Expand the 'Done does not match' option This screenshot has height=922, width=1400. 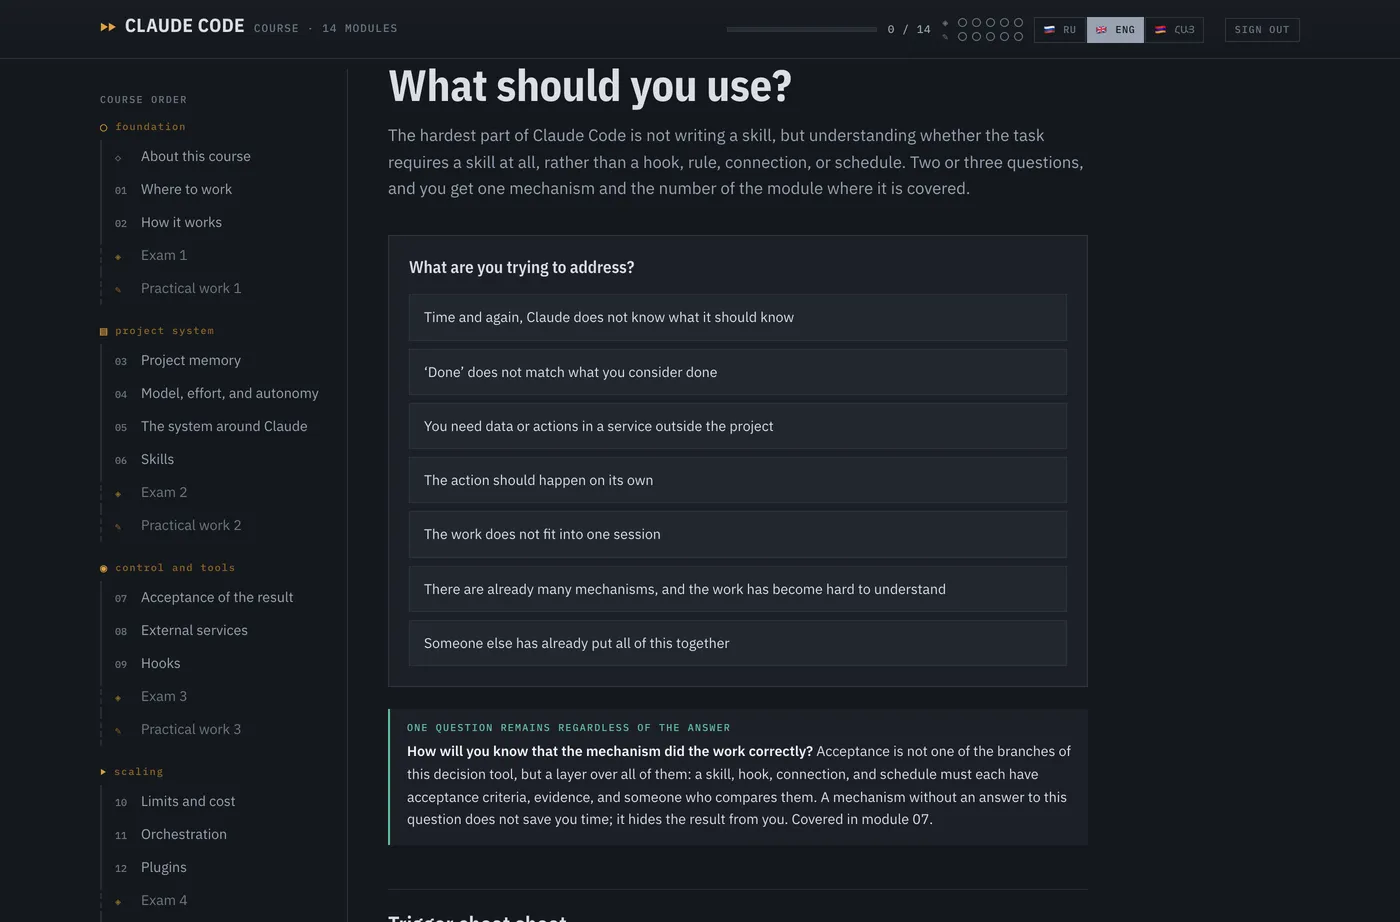(x=738, y=372)
